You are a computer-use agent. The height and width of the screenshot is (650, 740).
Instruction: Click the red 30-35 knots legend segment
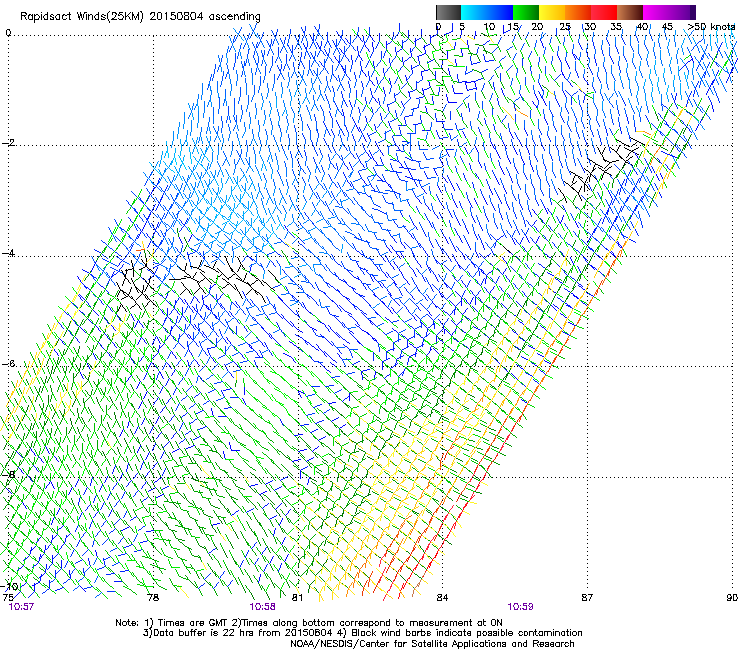[x=604, y=12]
